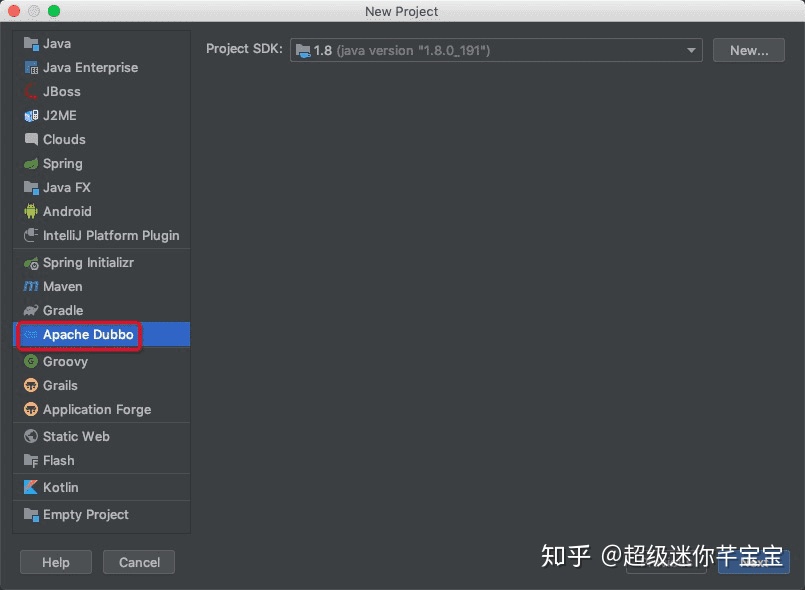Click the Cancel button
Viewport: 805px width, 590px height.
pyautogui.click(x=139, y=562)
